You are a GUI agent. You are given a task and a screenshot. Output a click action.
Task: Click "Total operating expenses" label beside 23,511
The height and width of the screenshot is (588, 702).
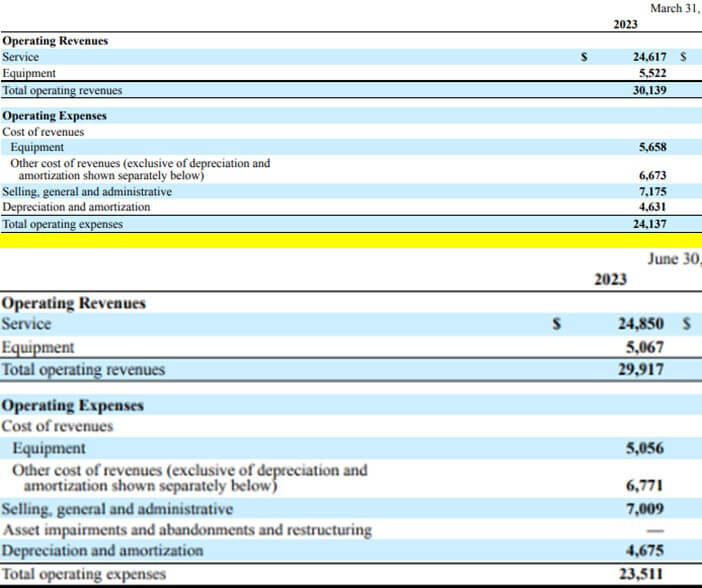(x=84, y=574)
